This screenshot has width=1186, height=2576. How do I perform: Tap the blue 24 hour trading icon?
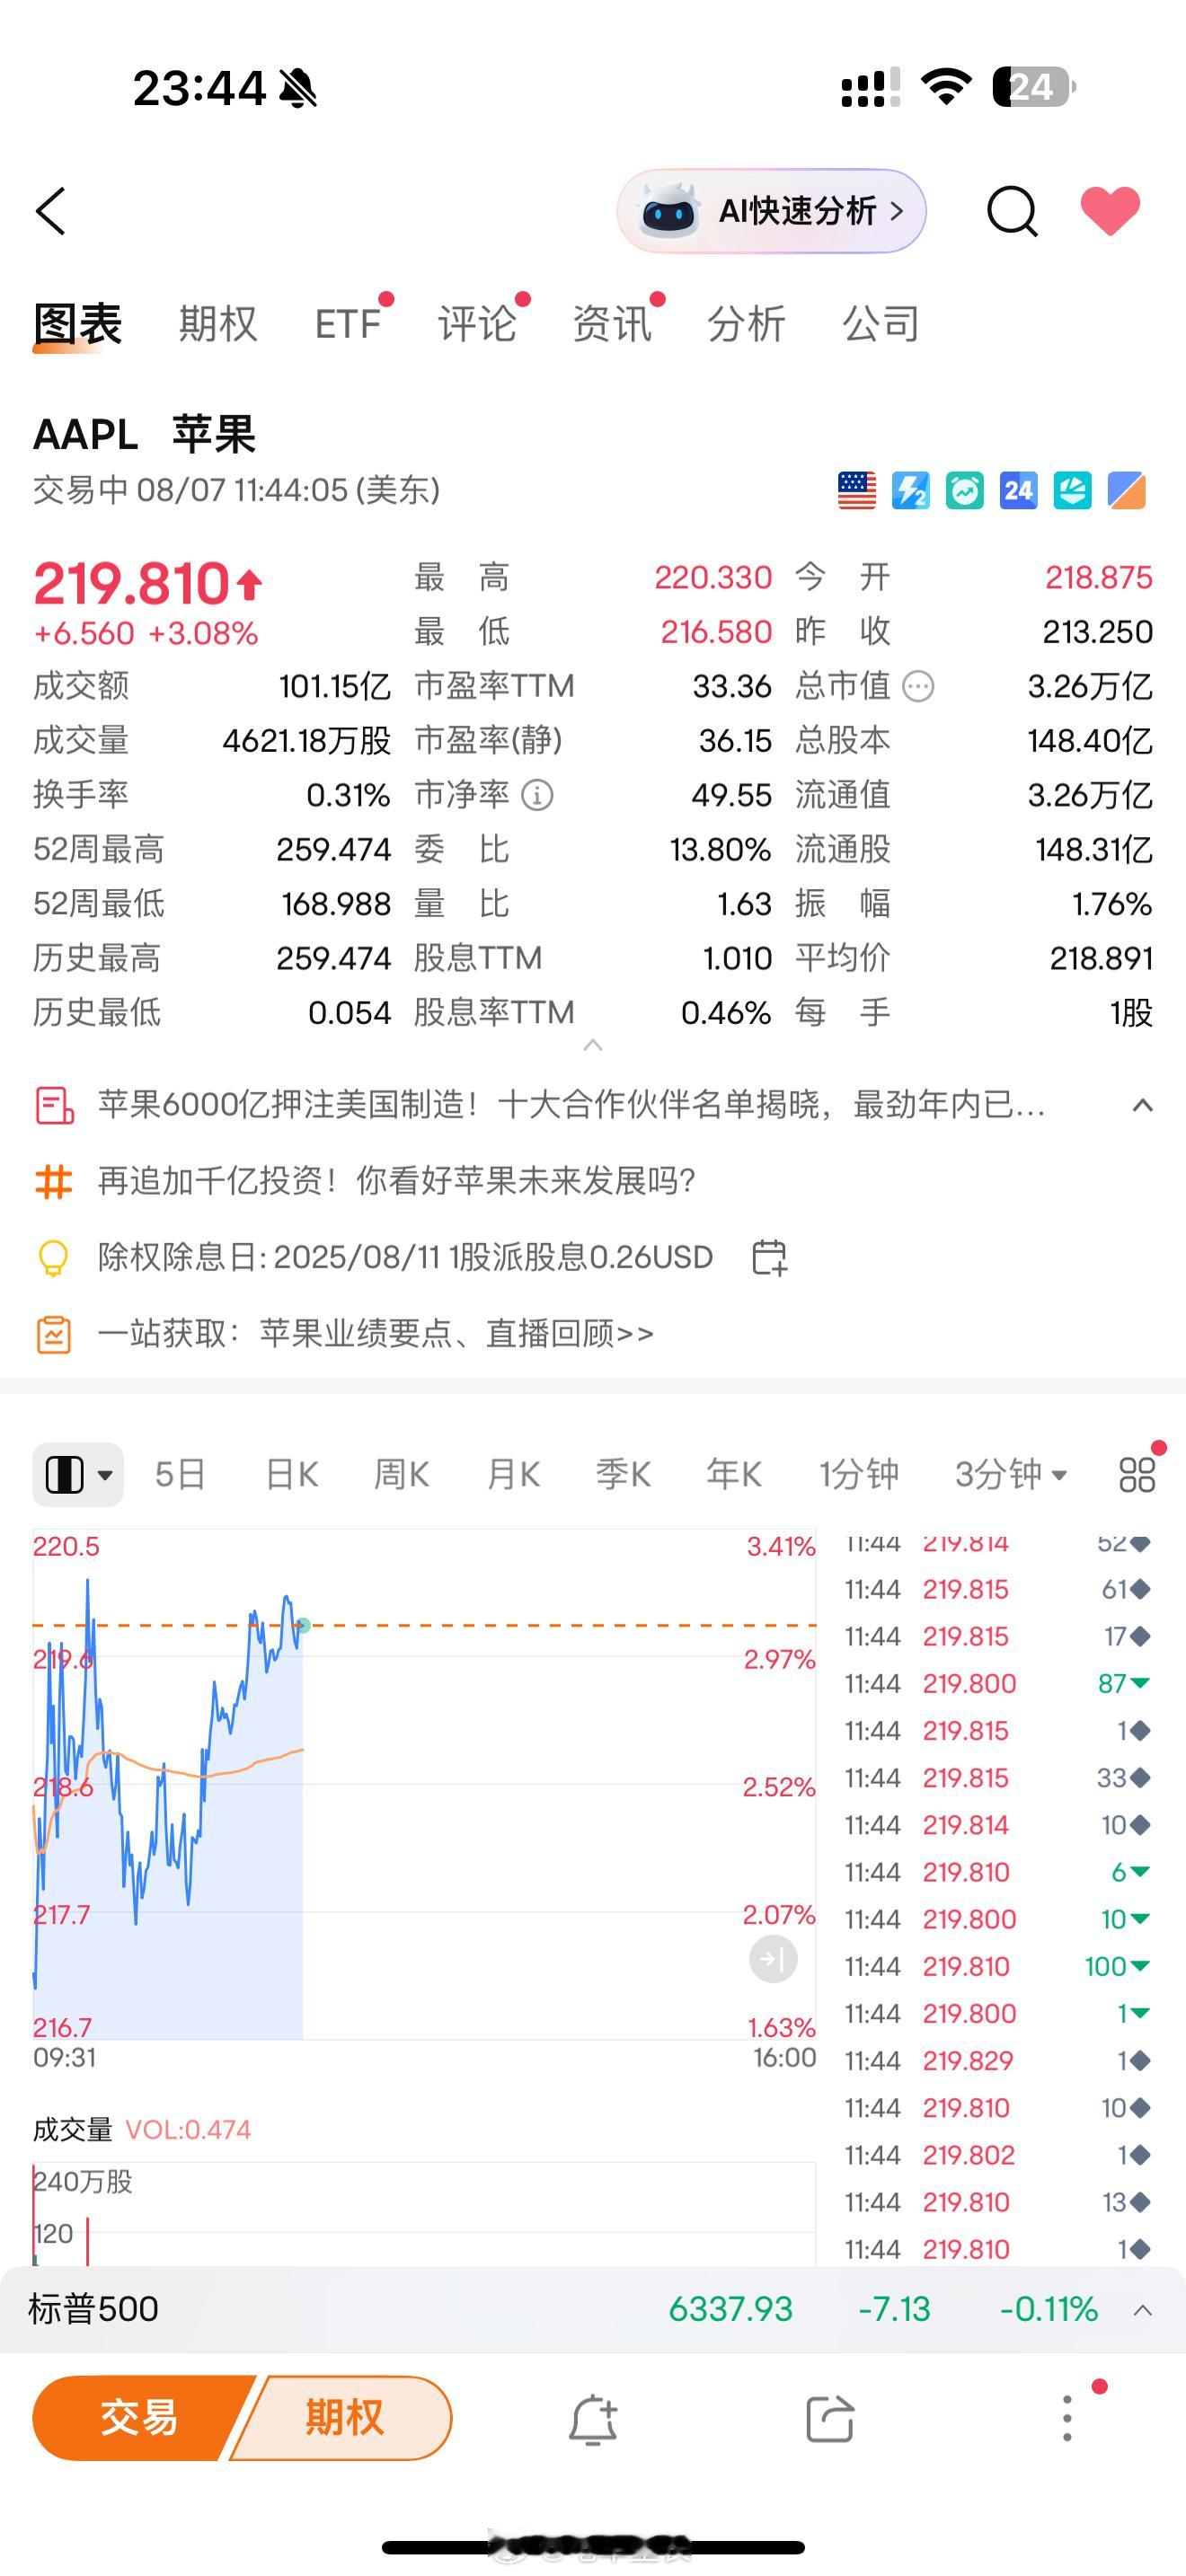[x=1019, y=490]
